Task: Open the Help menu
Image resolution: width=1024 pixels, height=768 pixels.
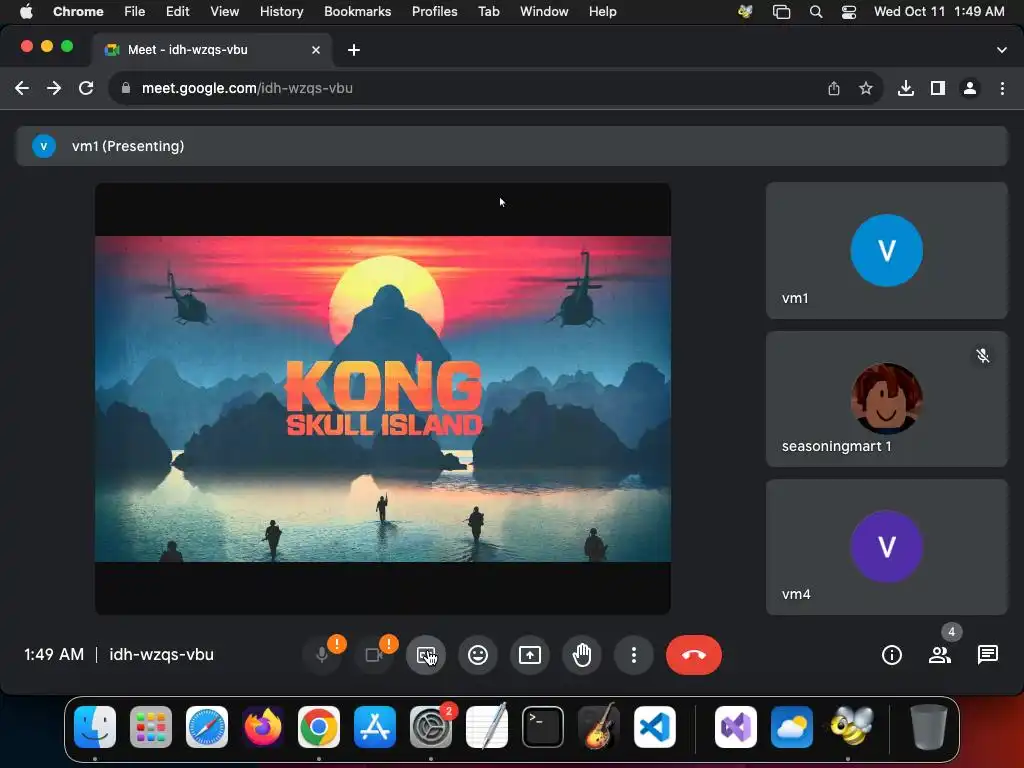Action: [x=602, y=12]
